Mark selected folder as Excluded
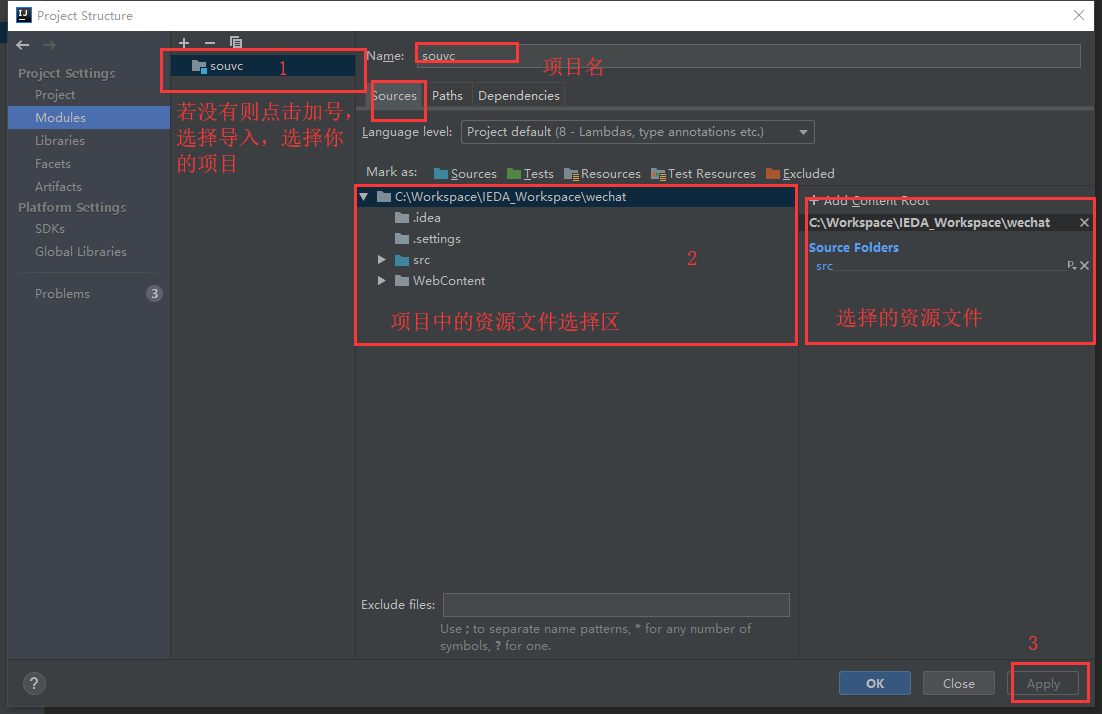 click(800, 174)
